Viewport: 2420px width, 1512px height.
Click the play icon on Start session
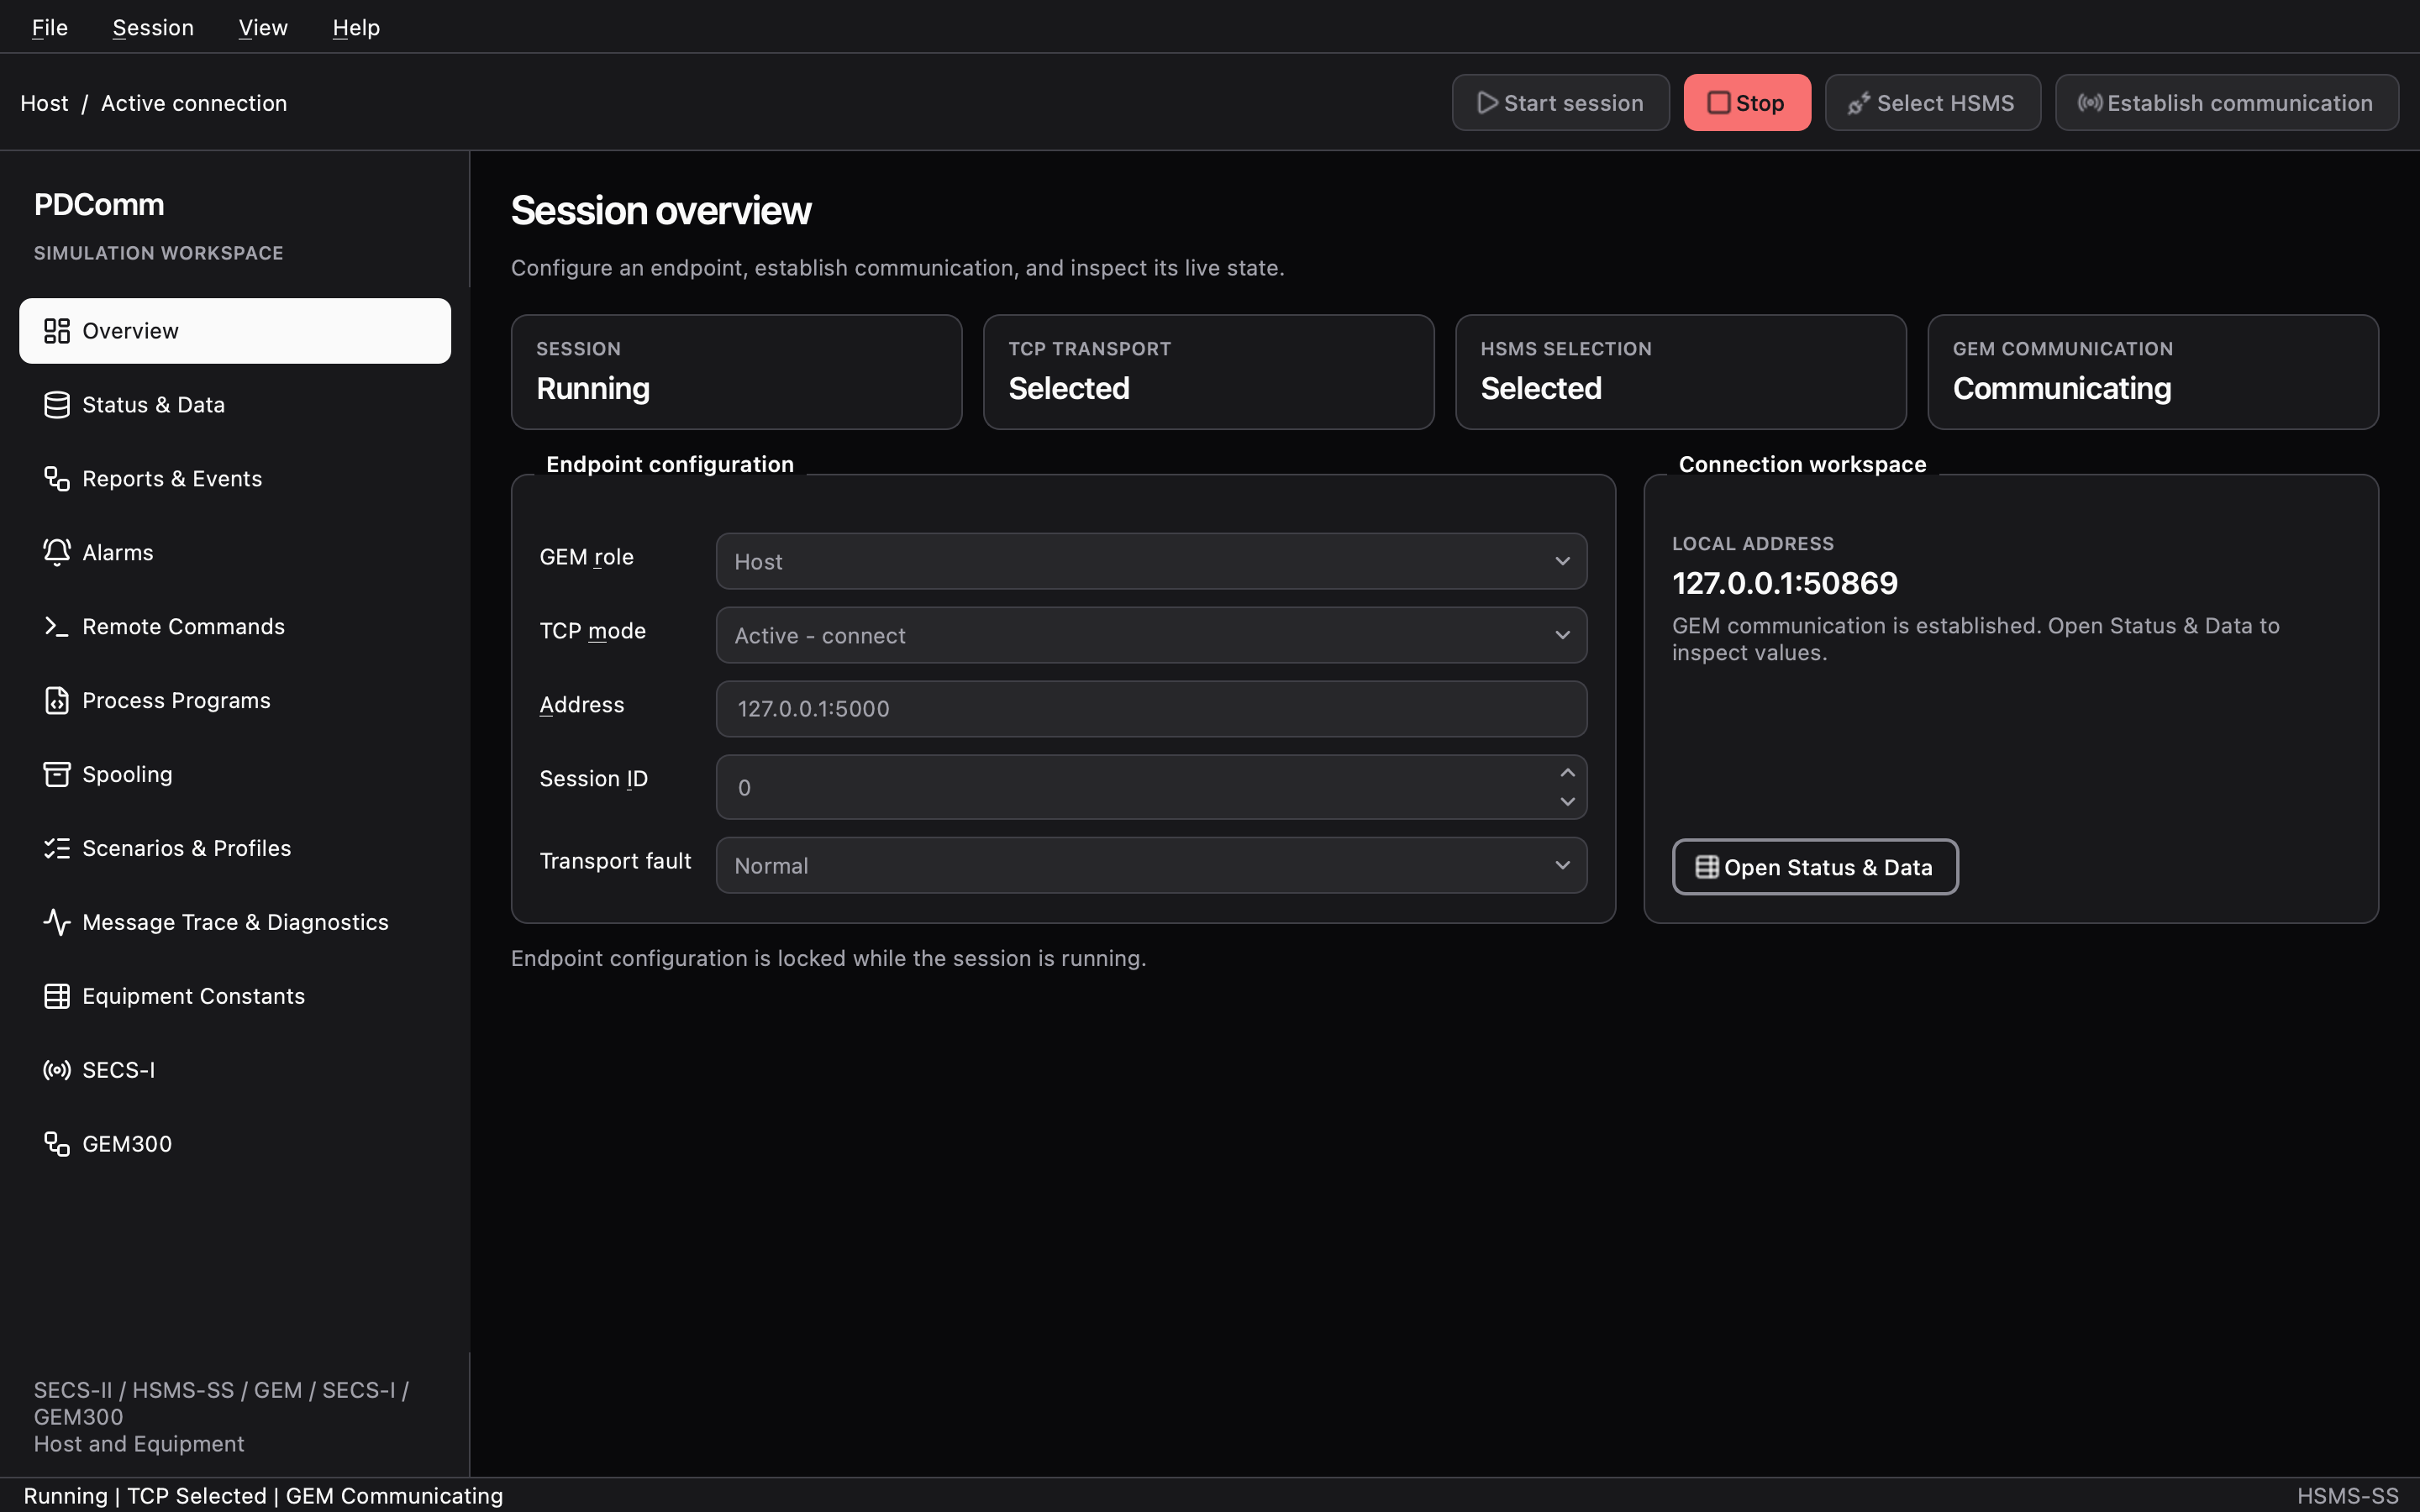click(1488, 103)
